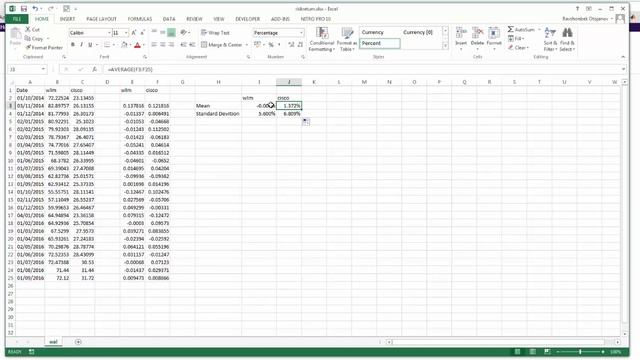Toggle Wrap Text for the cell

215,33
